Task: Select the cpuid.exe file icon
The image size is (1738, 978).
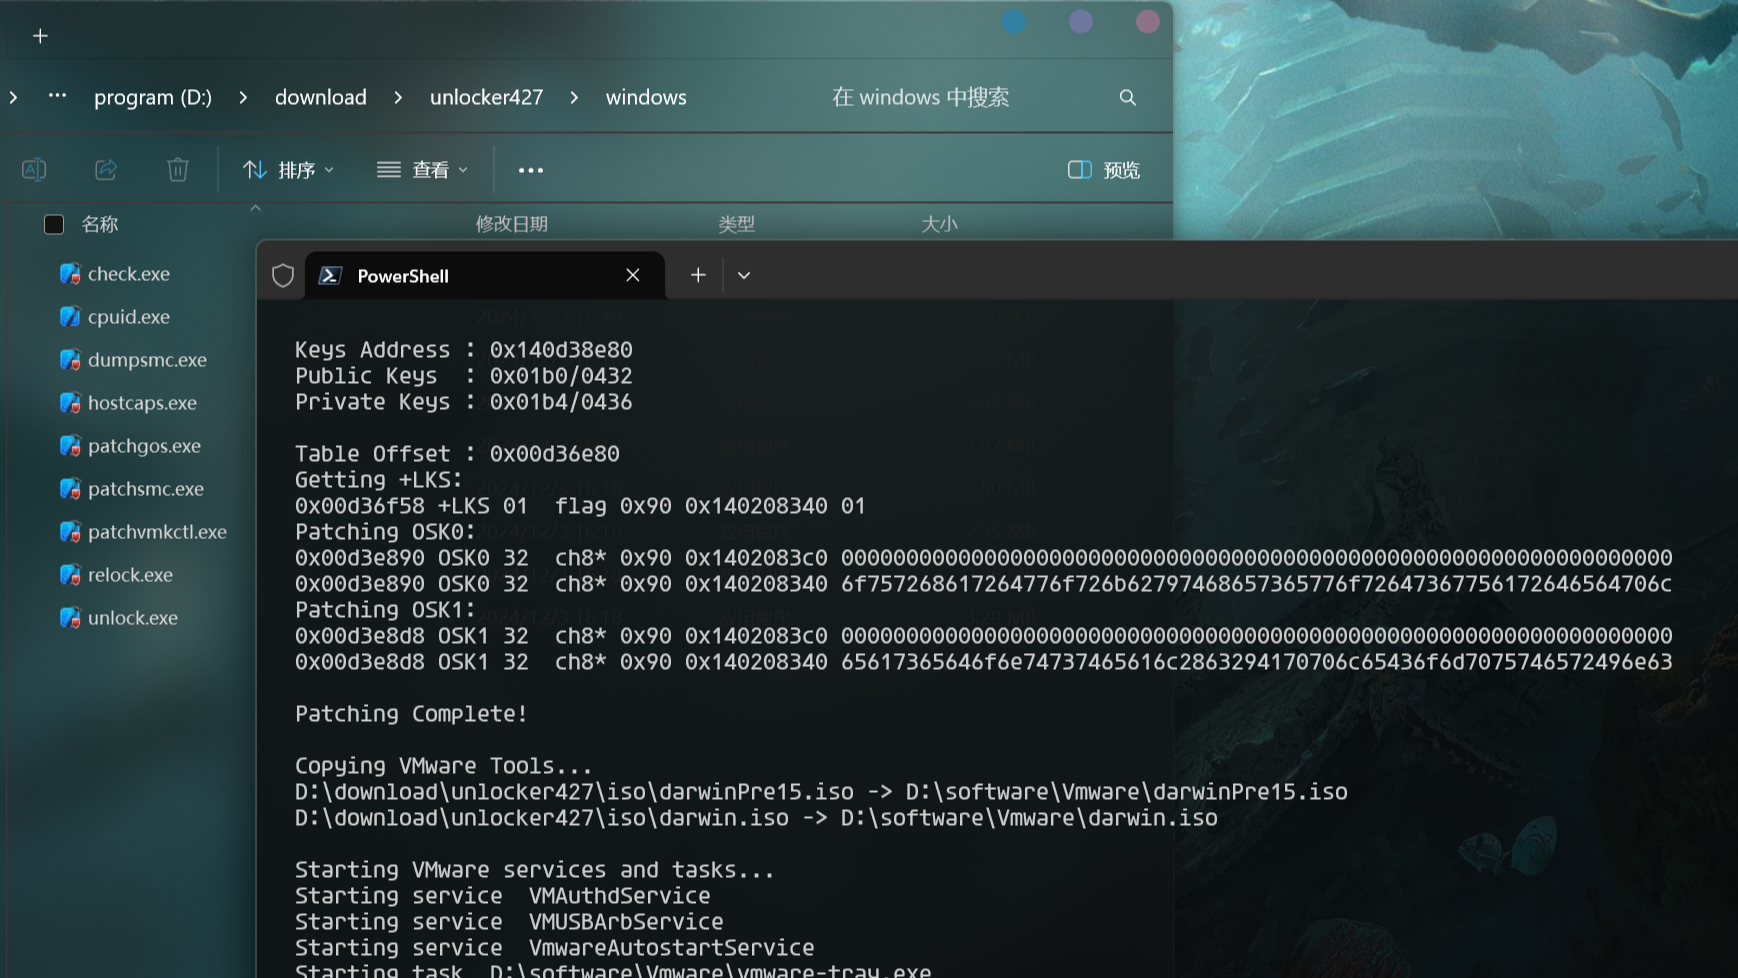Action: pos(70,317)
